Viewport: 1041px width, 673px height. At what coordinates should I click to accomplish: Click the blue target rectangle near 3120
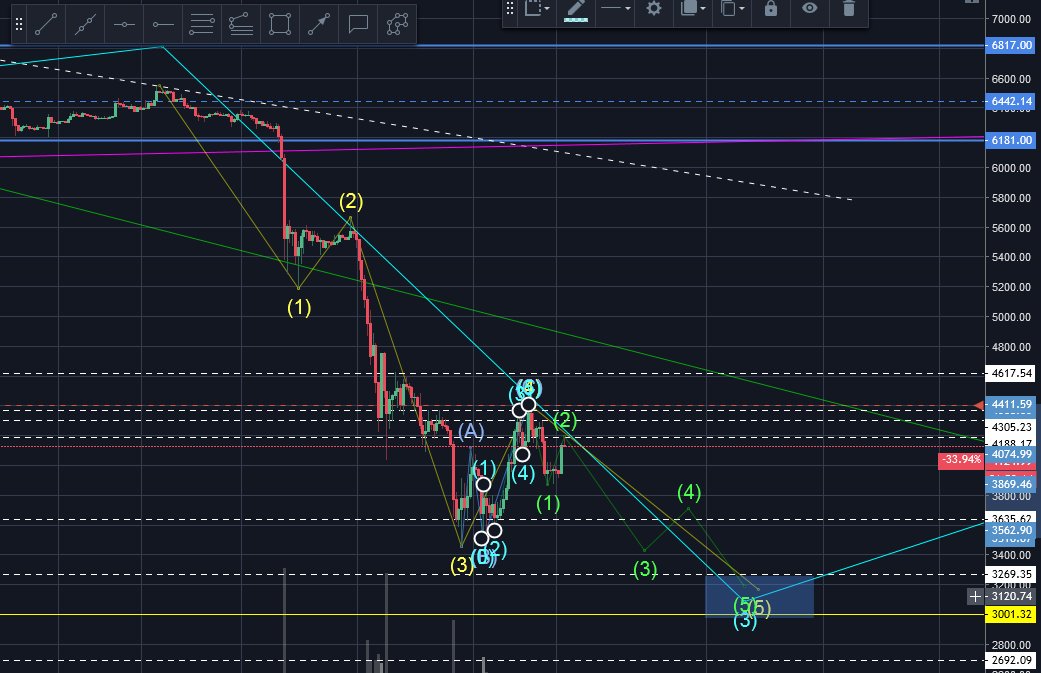pos(760,596)
